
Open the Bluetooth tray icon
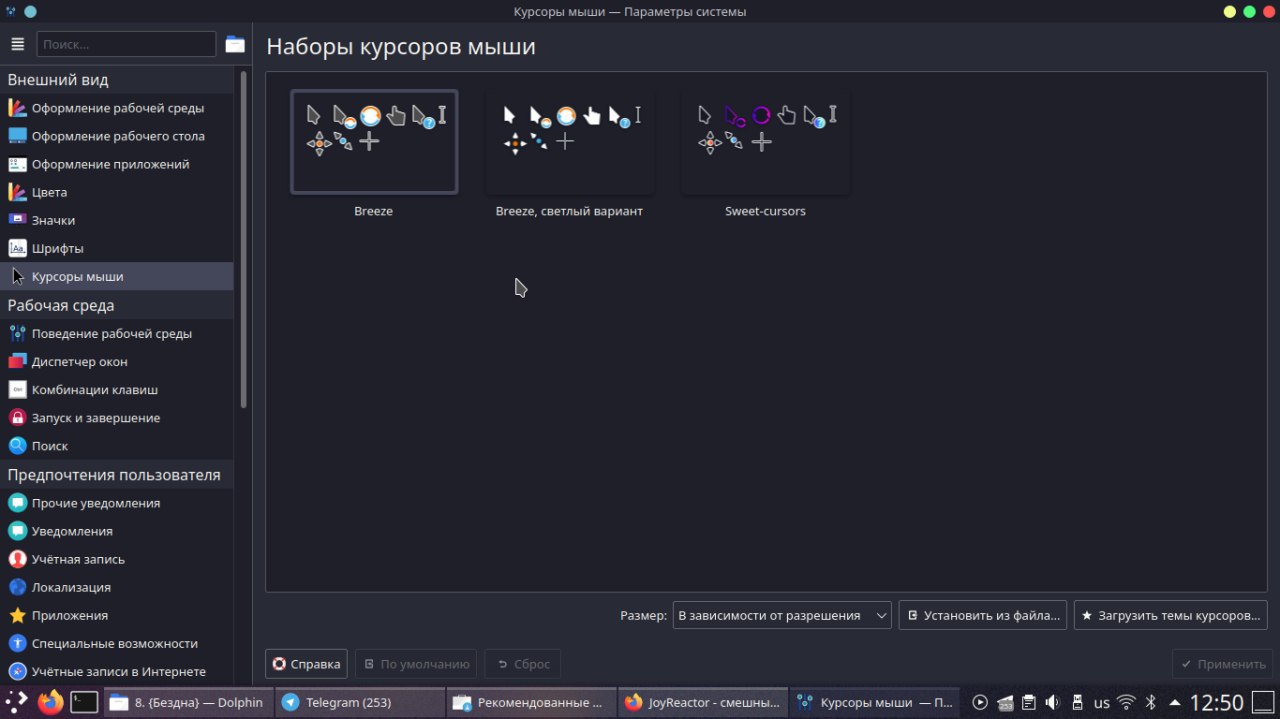1150,702
